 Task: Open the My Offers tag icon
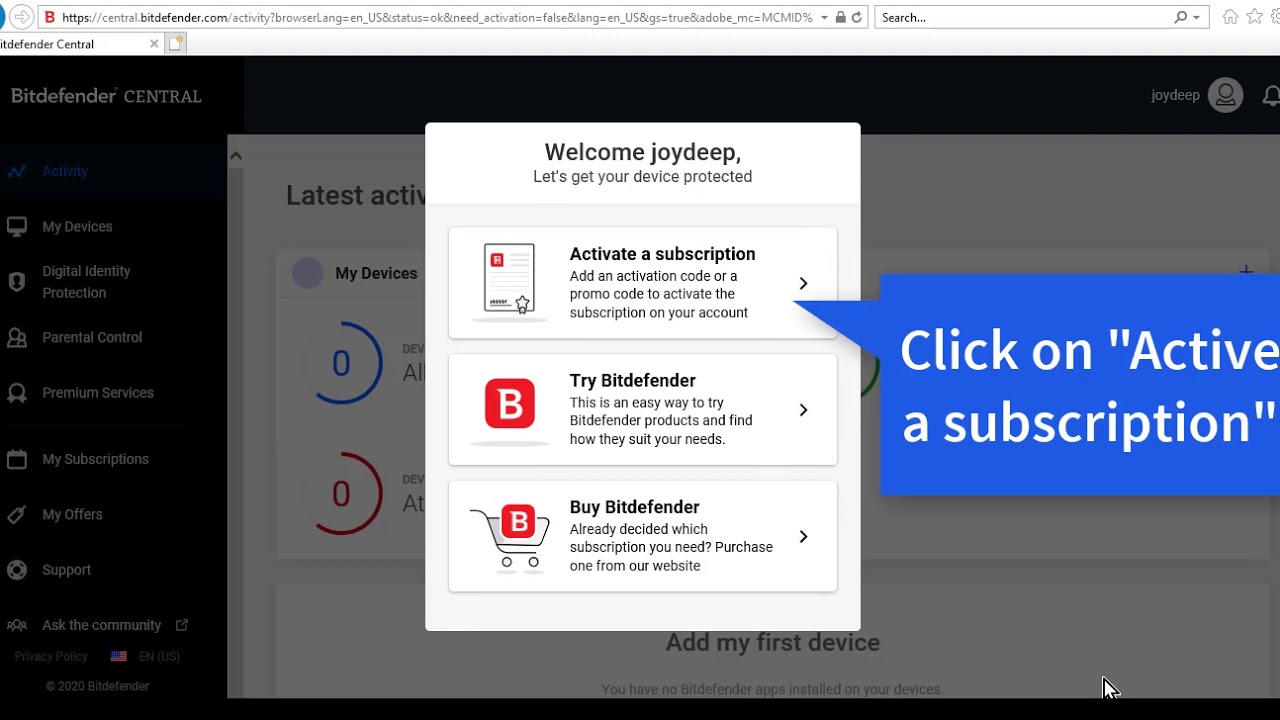point(16,514)
